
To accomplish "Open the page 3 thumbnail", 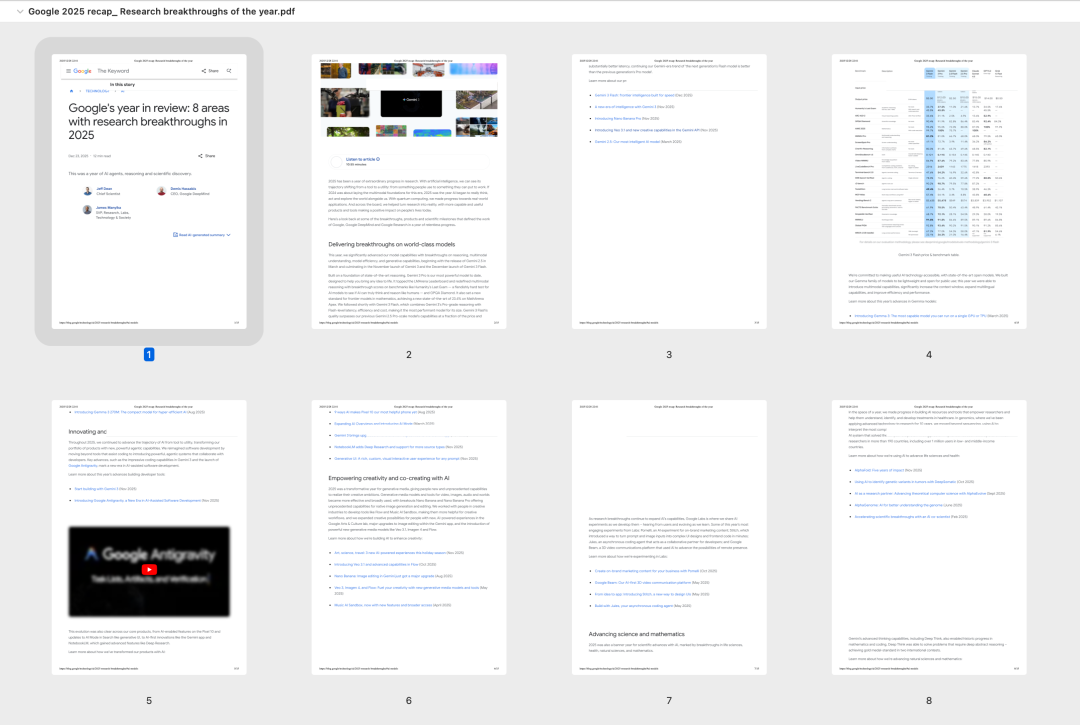I will (669, 191).
